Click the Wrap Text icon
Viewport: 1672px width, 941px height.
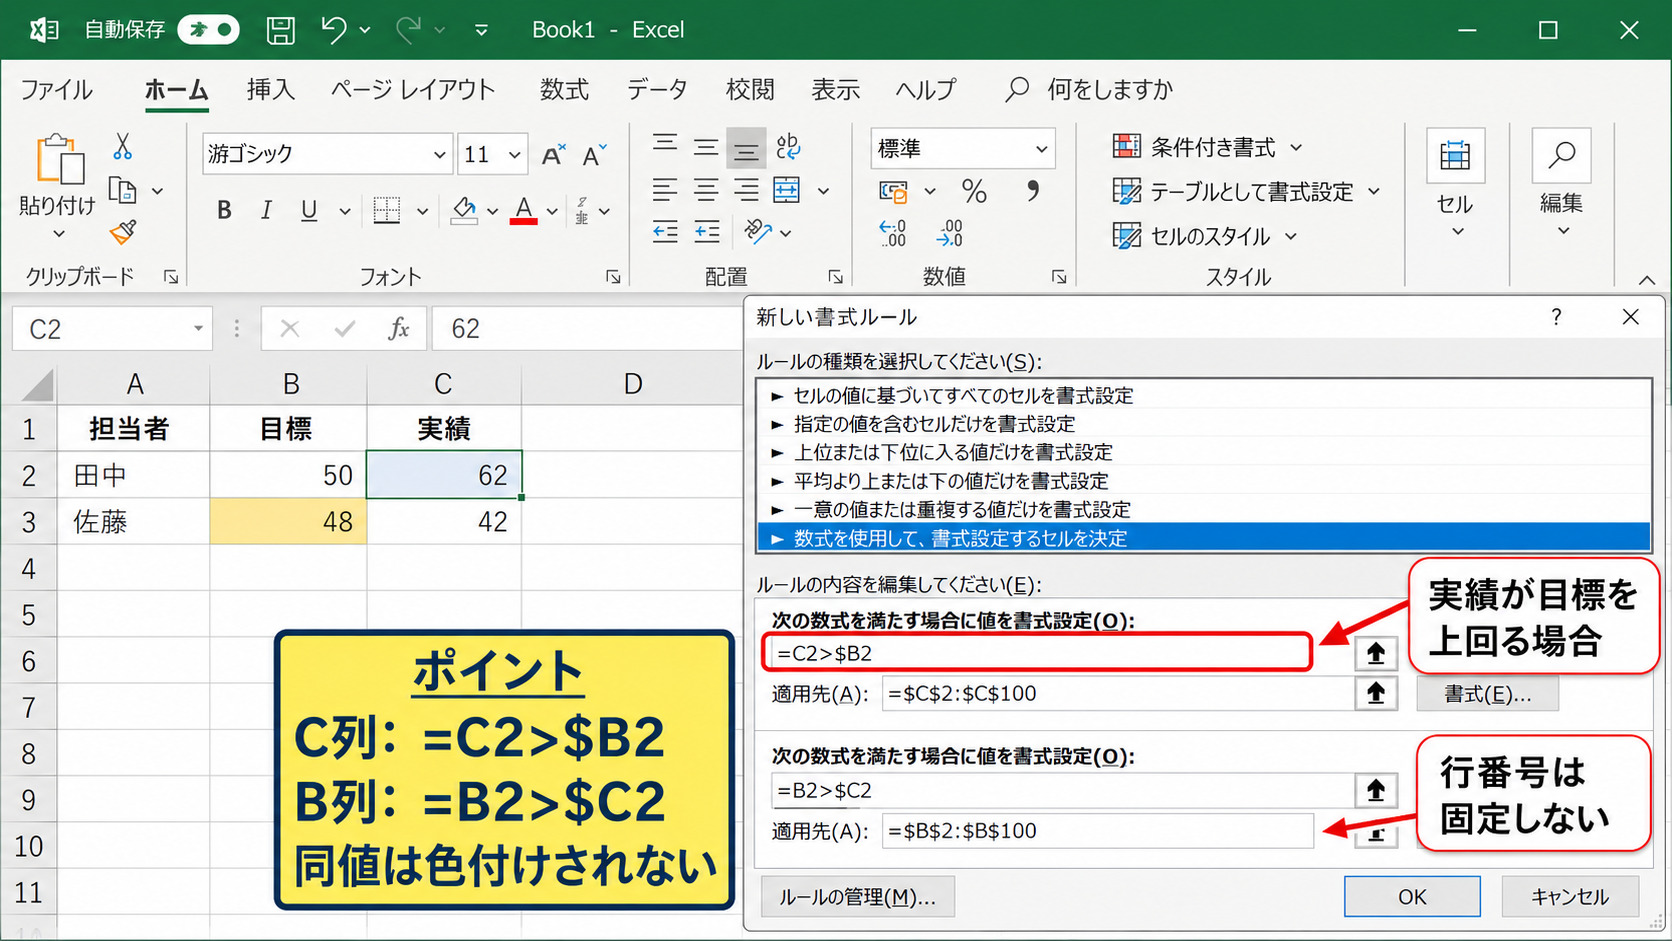788,147
